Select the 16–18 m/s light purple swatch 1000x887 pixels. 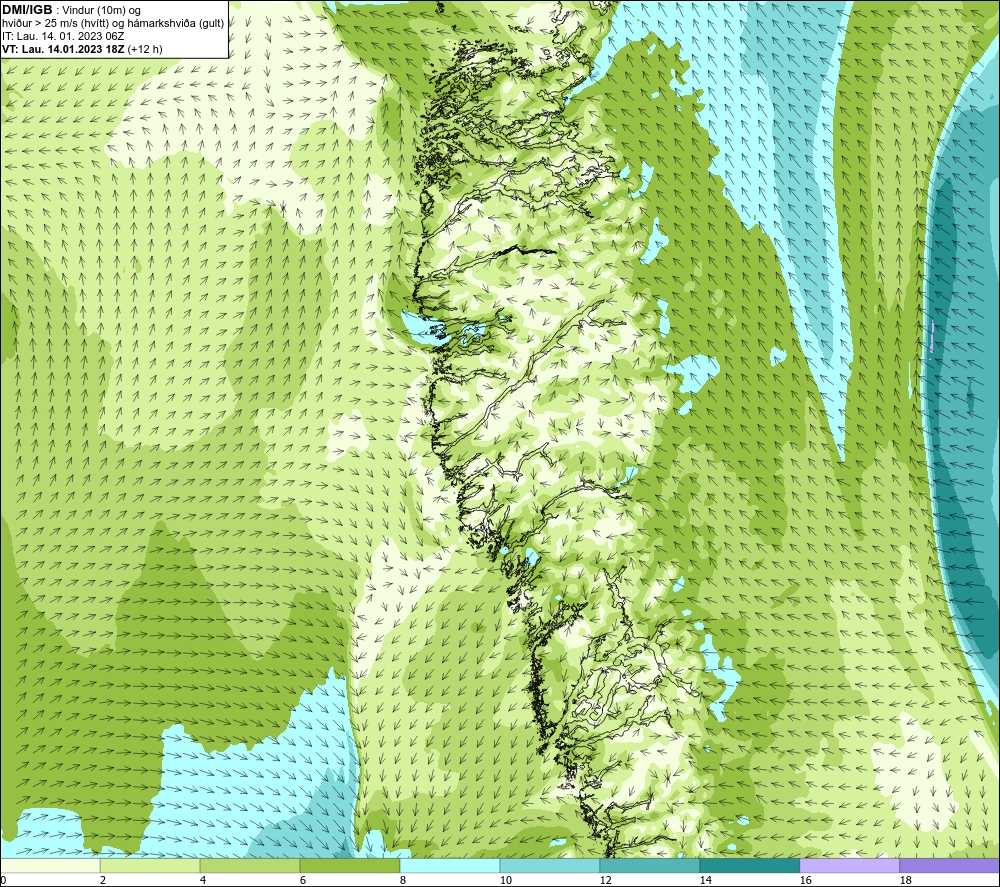point(849,866)
